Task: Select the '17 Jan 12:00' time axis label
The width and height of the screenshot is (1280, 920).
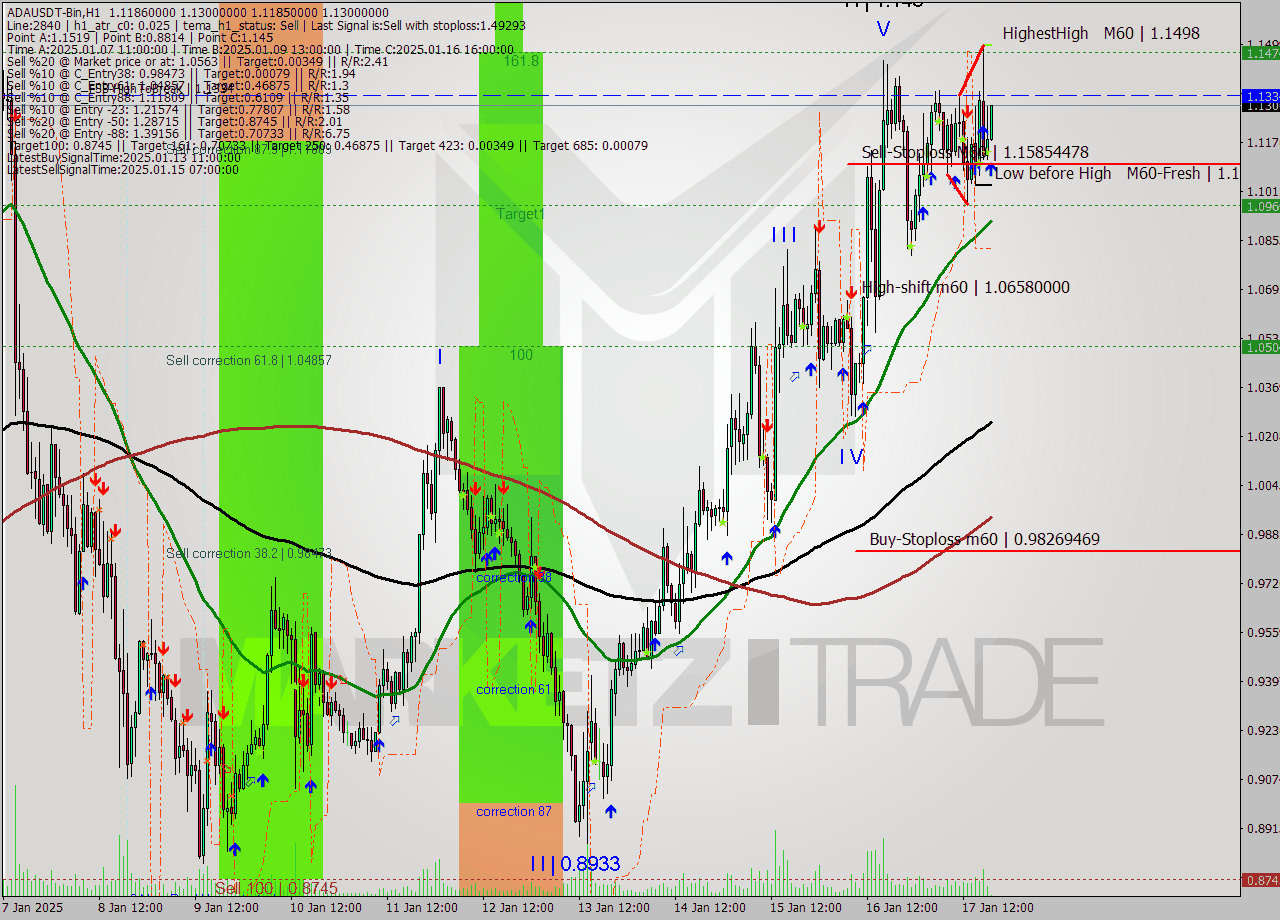Action: click(1000, 908)
